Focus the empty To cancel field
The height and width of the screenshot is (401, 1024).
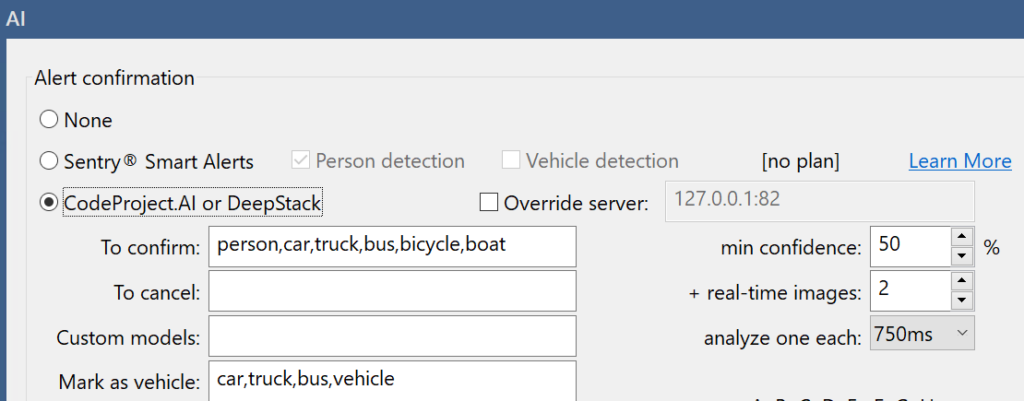tap(392, 291)
